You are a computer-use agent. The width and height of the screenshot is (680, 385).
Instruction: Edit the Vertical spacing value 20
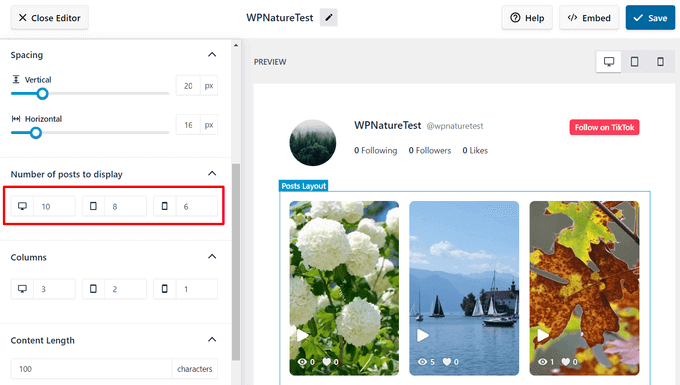click(188, 86)
